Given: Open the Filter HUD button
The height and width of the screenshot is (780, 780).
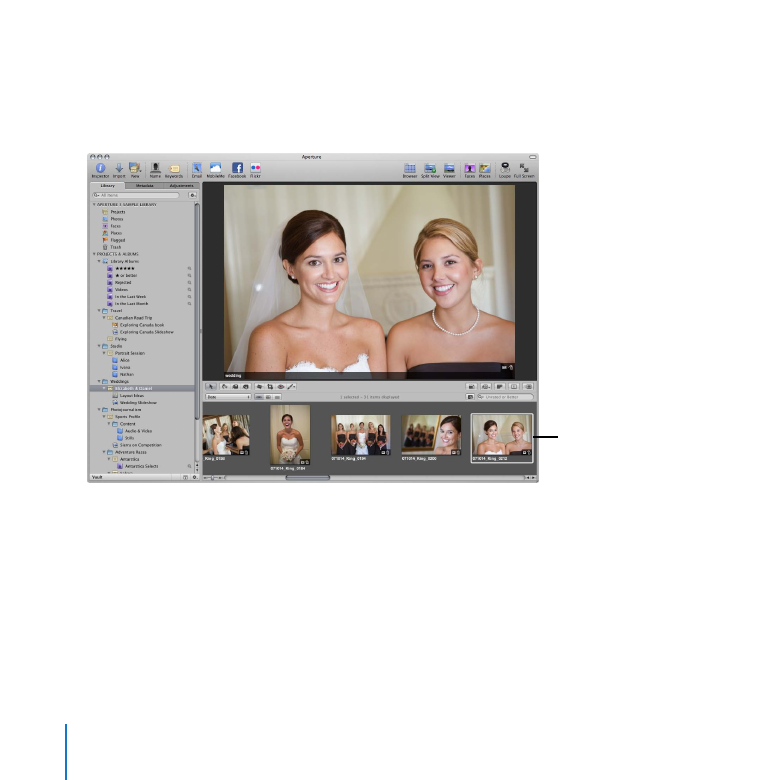Looking at the screenshot, I should click(x=470, y=397).
